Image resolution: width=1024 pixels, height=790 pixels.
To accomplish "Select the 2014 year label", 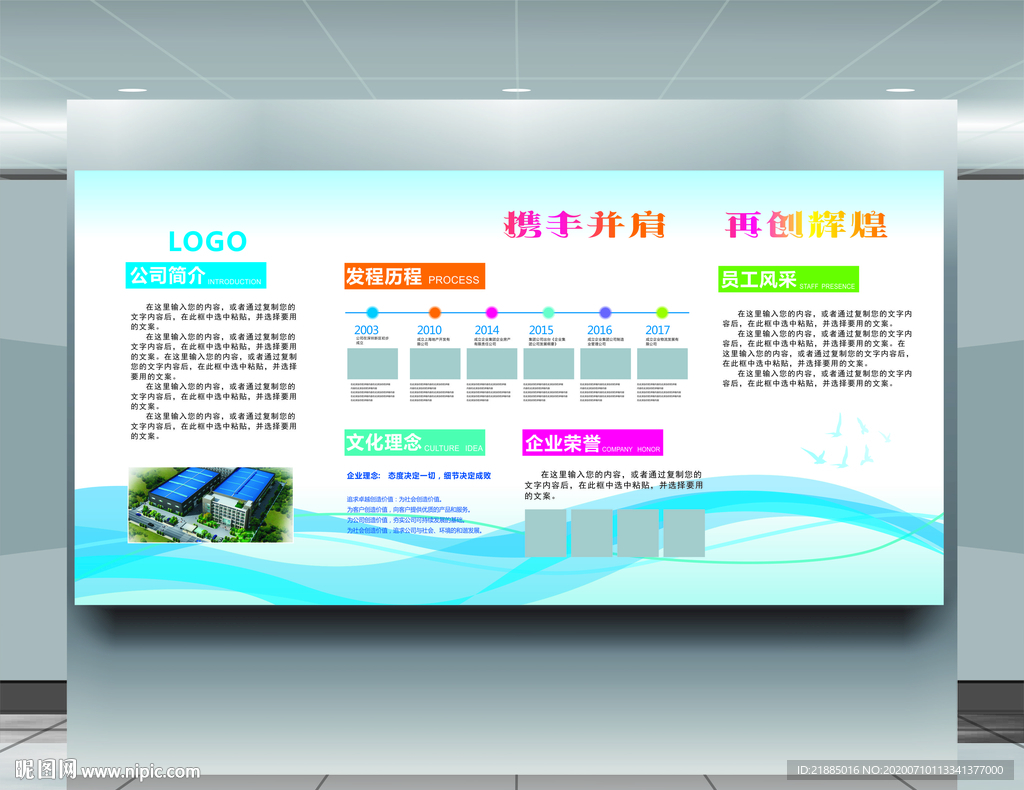I will (487, 330).
